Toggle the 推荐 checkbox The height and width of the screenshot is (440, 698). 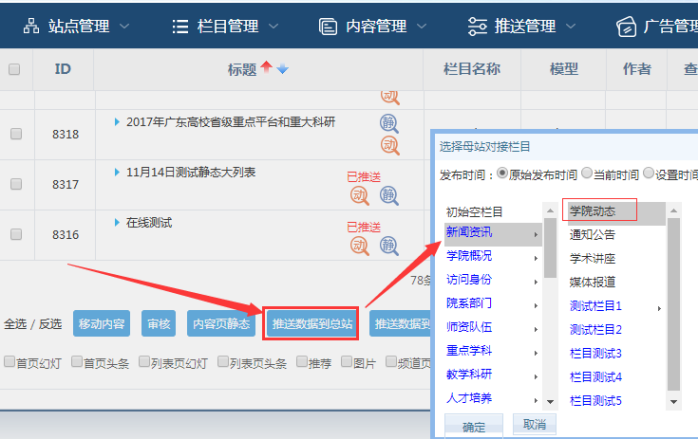click(x=302, y=362)
